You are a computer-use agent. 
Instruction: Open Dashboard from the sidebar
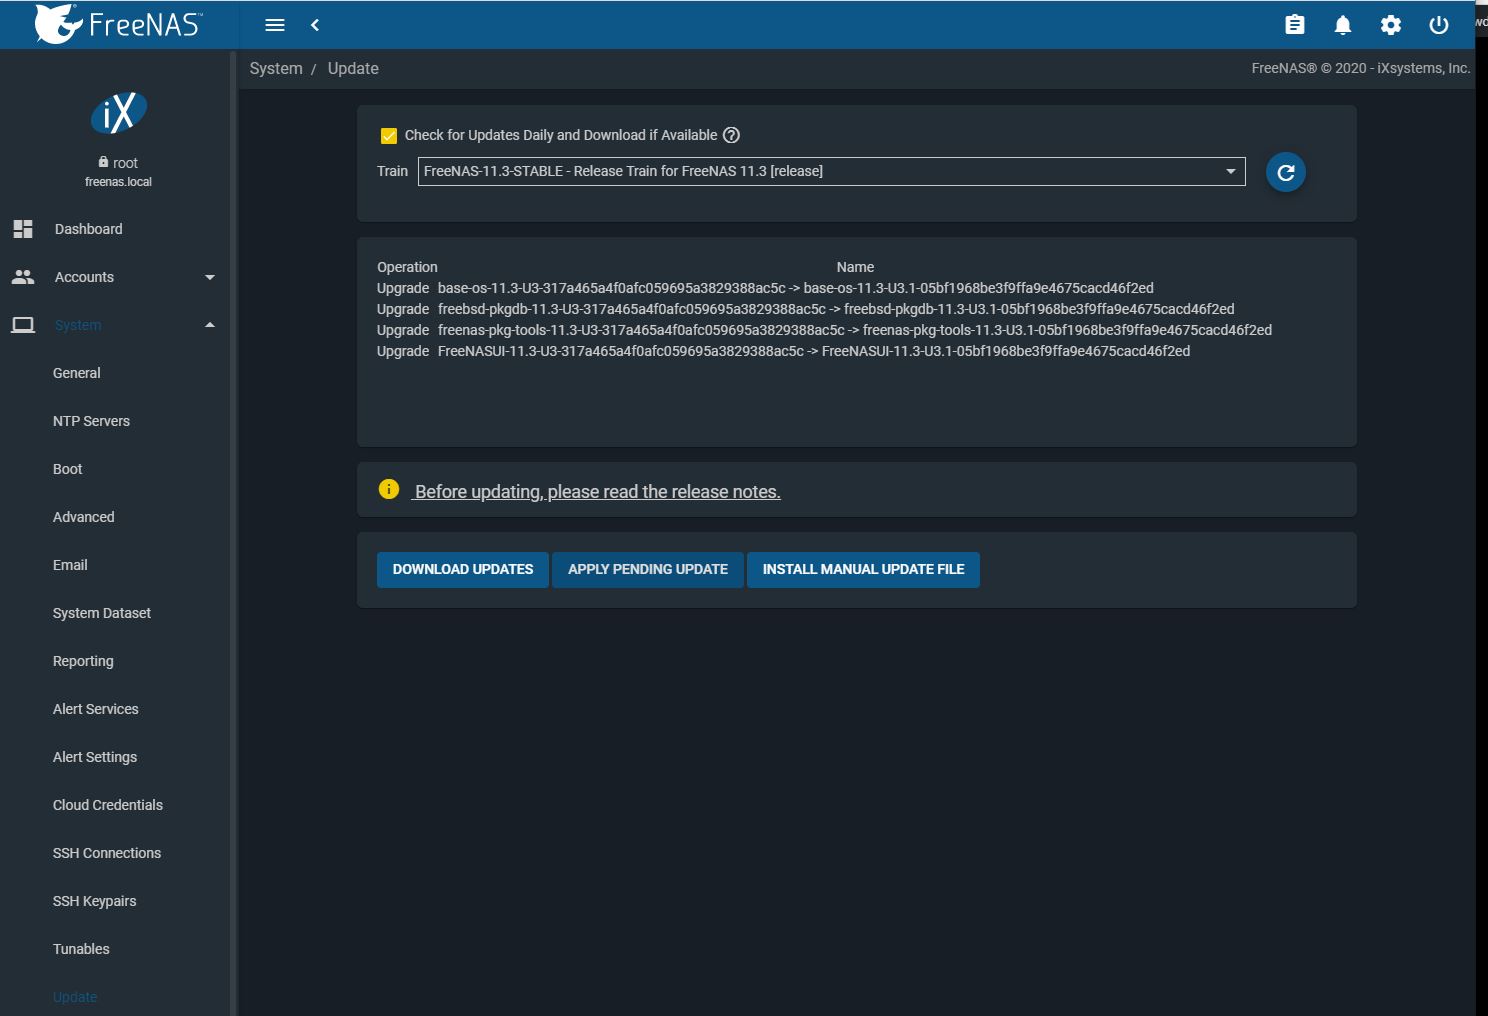88,229
